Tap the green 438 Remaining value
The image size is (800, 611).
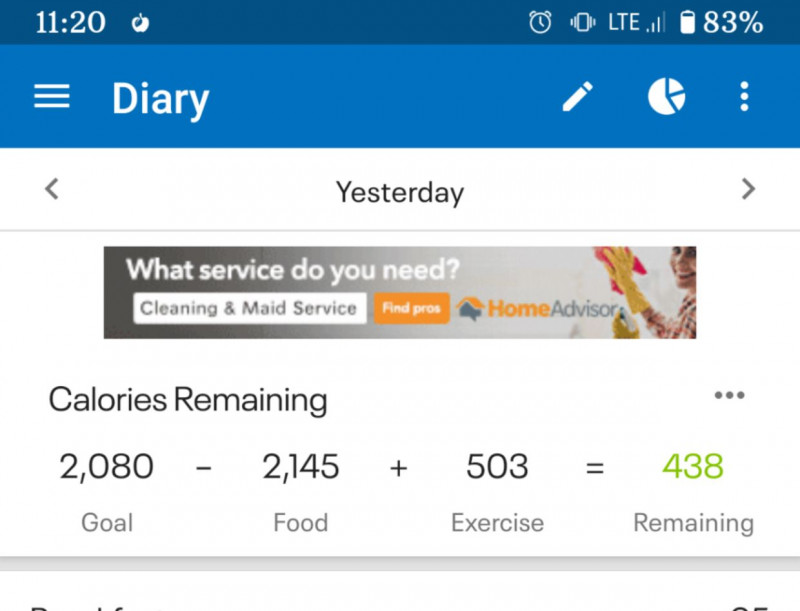pyautogui.click(x=692, y=466)
